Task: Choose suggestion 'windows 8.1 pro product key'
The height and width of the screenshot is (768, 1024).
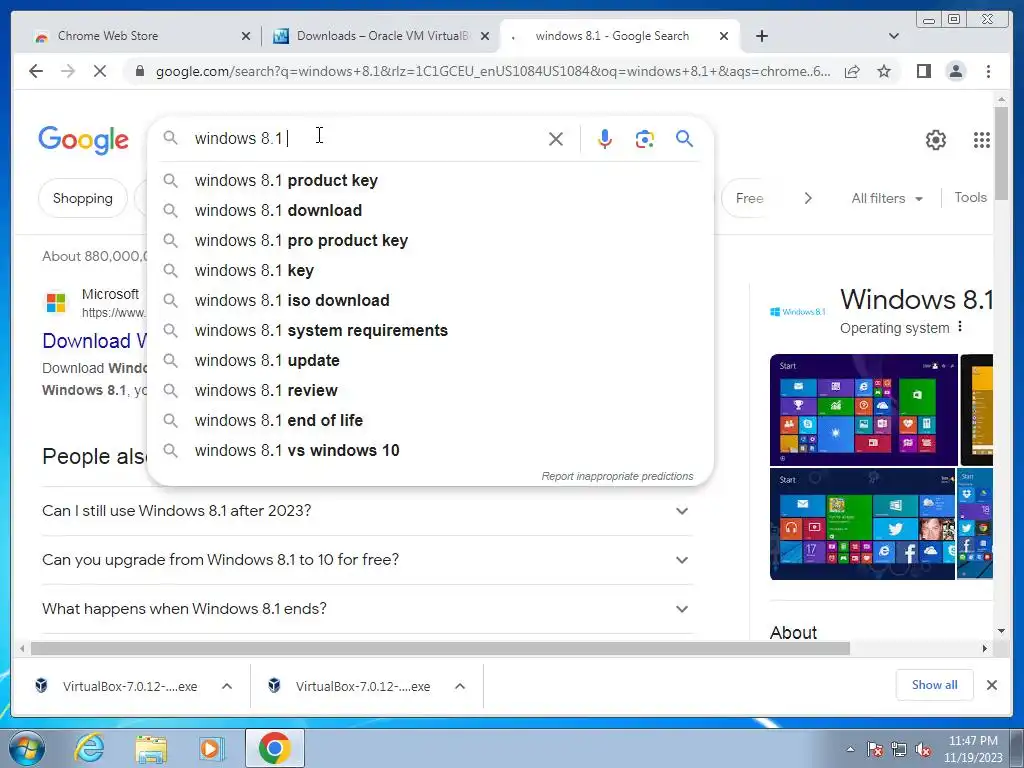Action: (431, 240)
